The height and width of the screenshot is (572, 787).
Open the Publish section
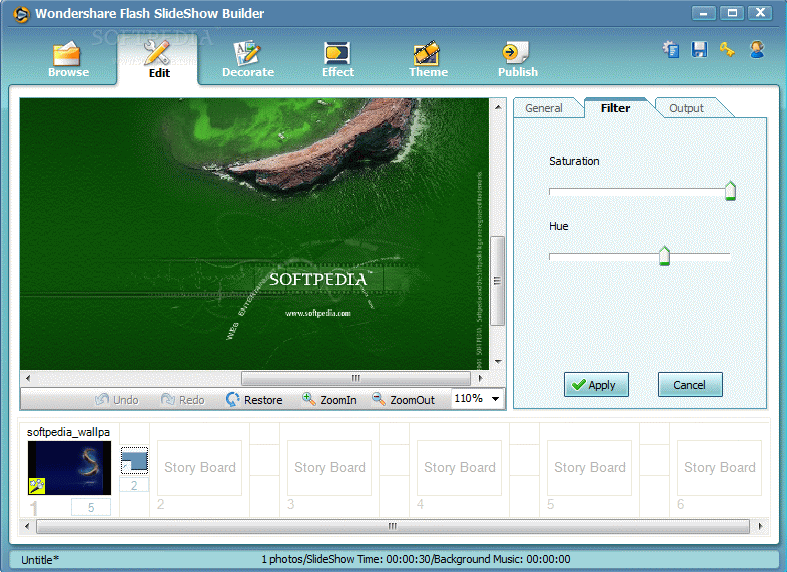click(x=517, y=59)
